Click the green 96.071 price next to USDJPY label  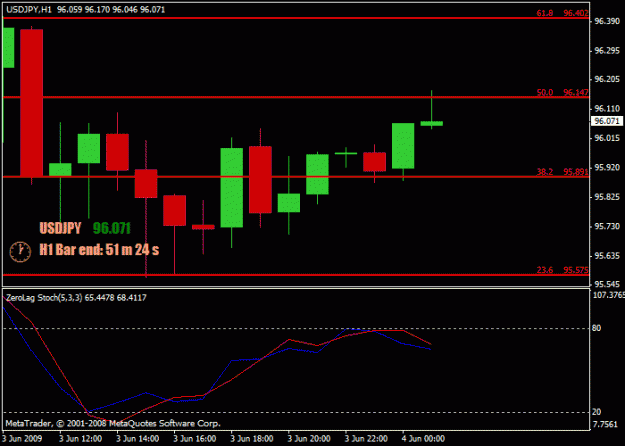tap(112, 228)
